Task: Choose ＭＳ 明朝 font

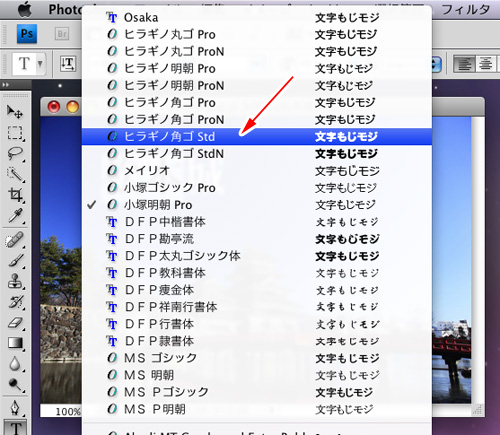Action: [257, 375]
